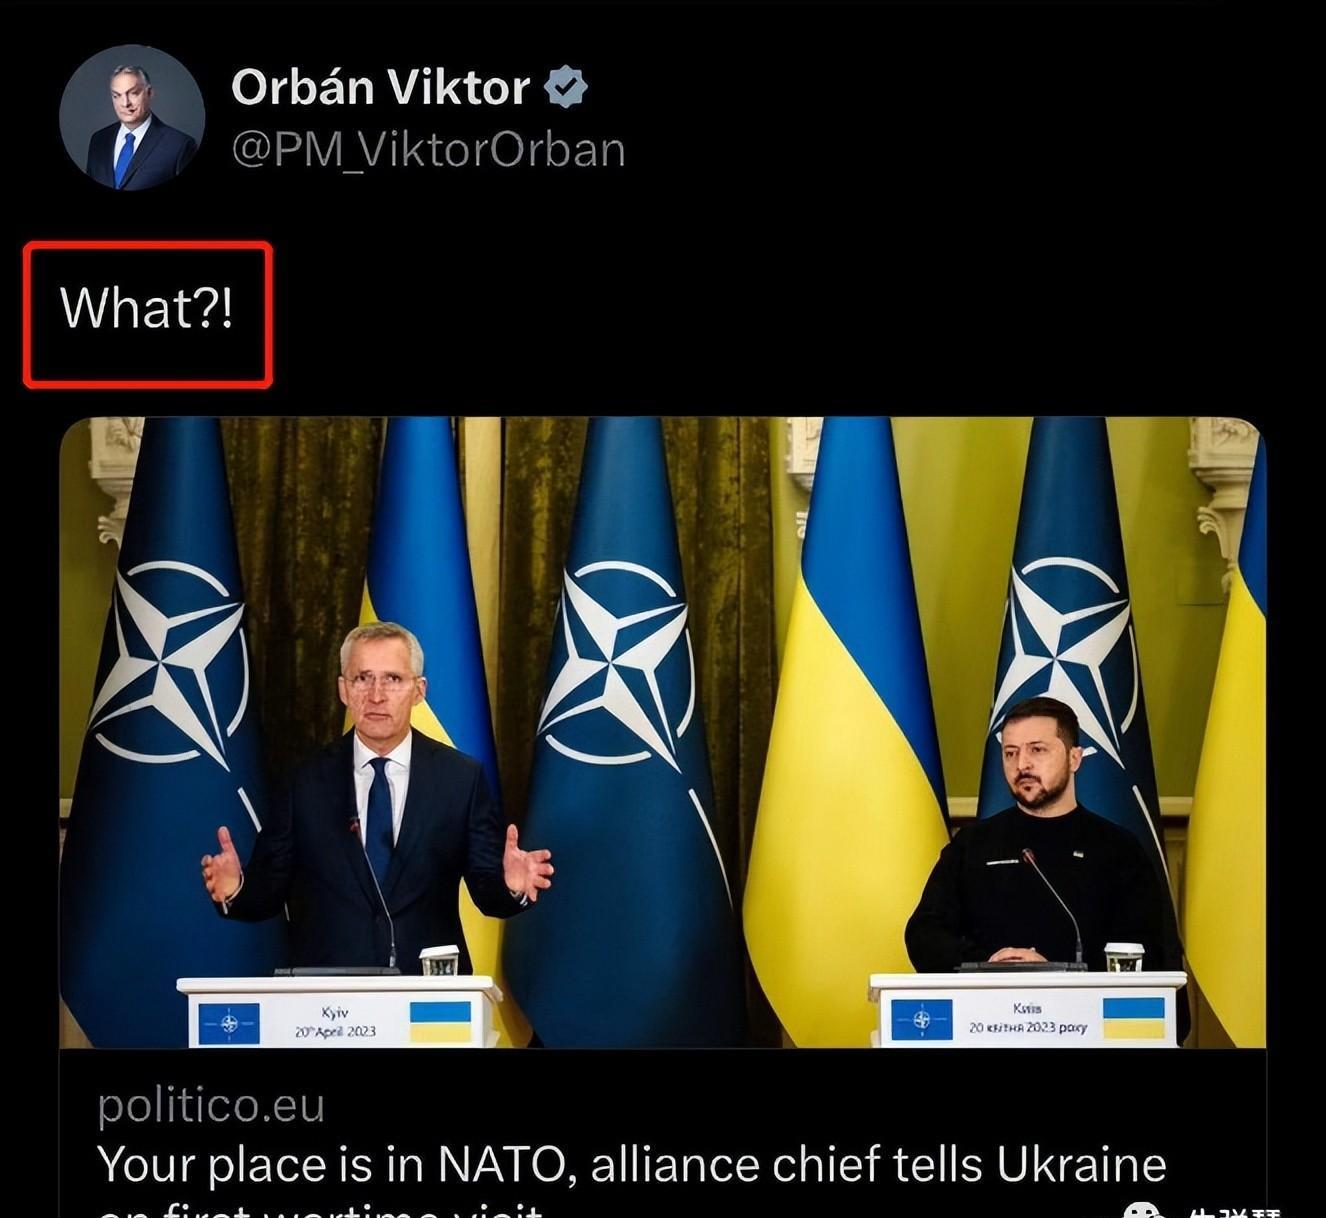
Task: Click the Ukrainian-language date label on the right podium
Action: pos(1027,1018)
